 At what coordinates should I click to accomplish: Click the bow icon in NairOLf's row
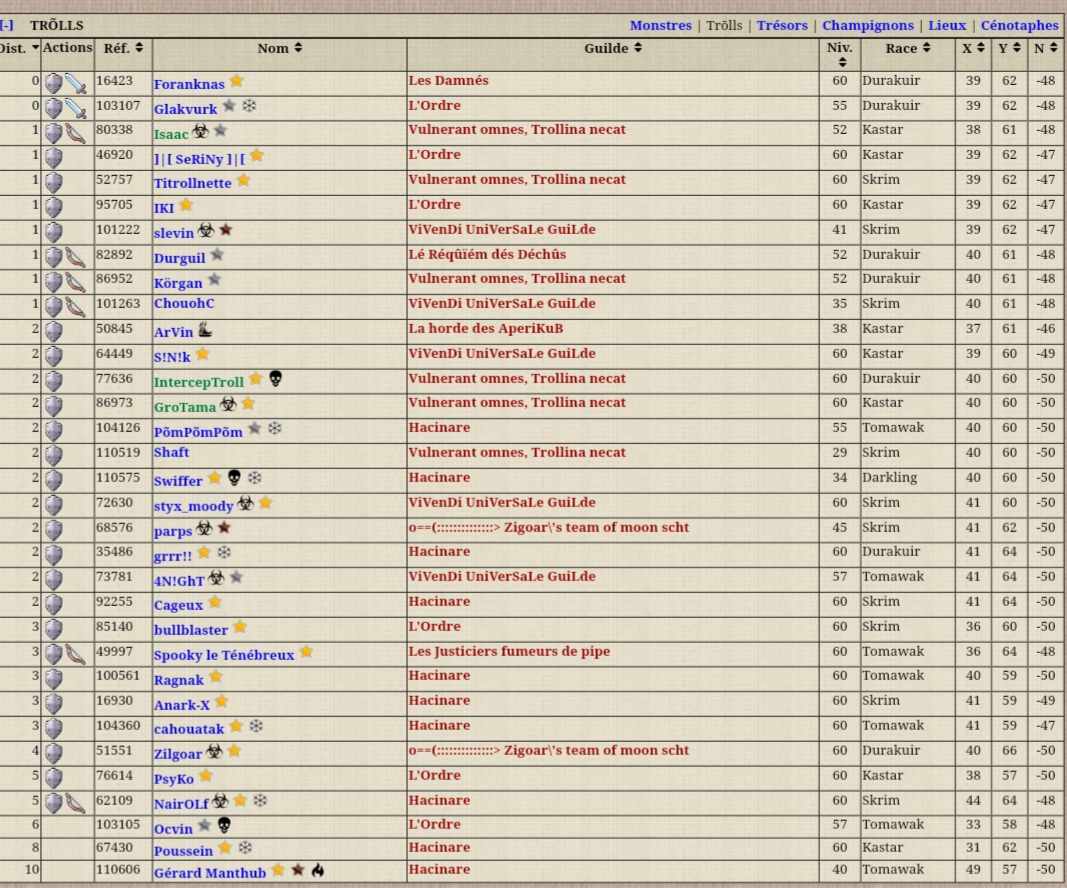point(76,803)
